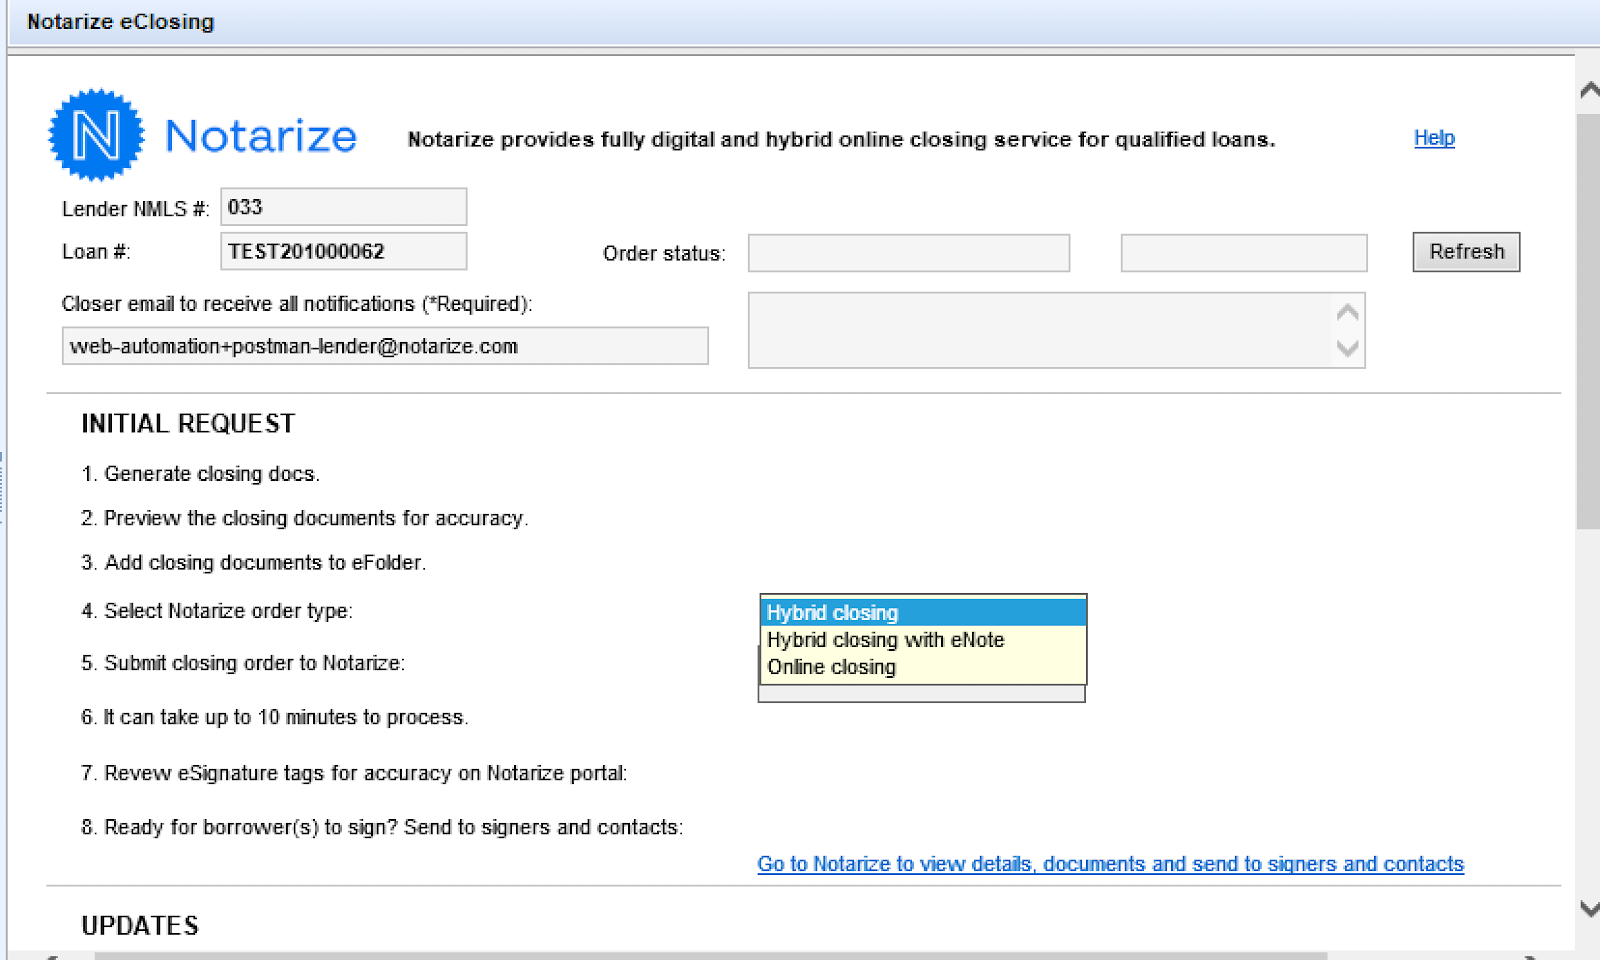This screenshot has height=960, width=1600.
Task: Click 'Revew eSignature tags' step text
Action: 354,773
